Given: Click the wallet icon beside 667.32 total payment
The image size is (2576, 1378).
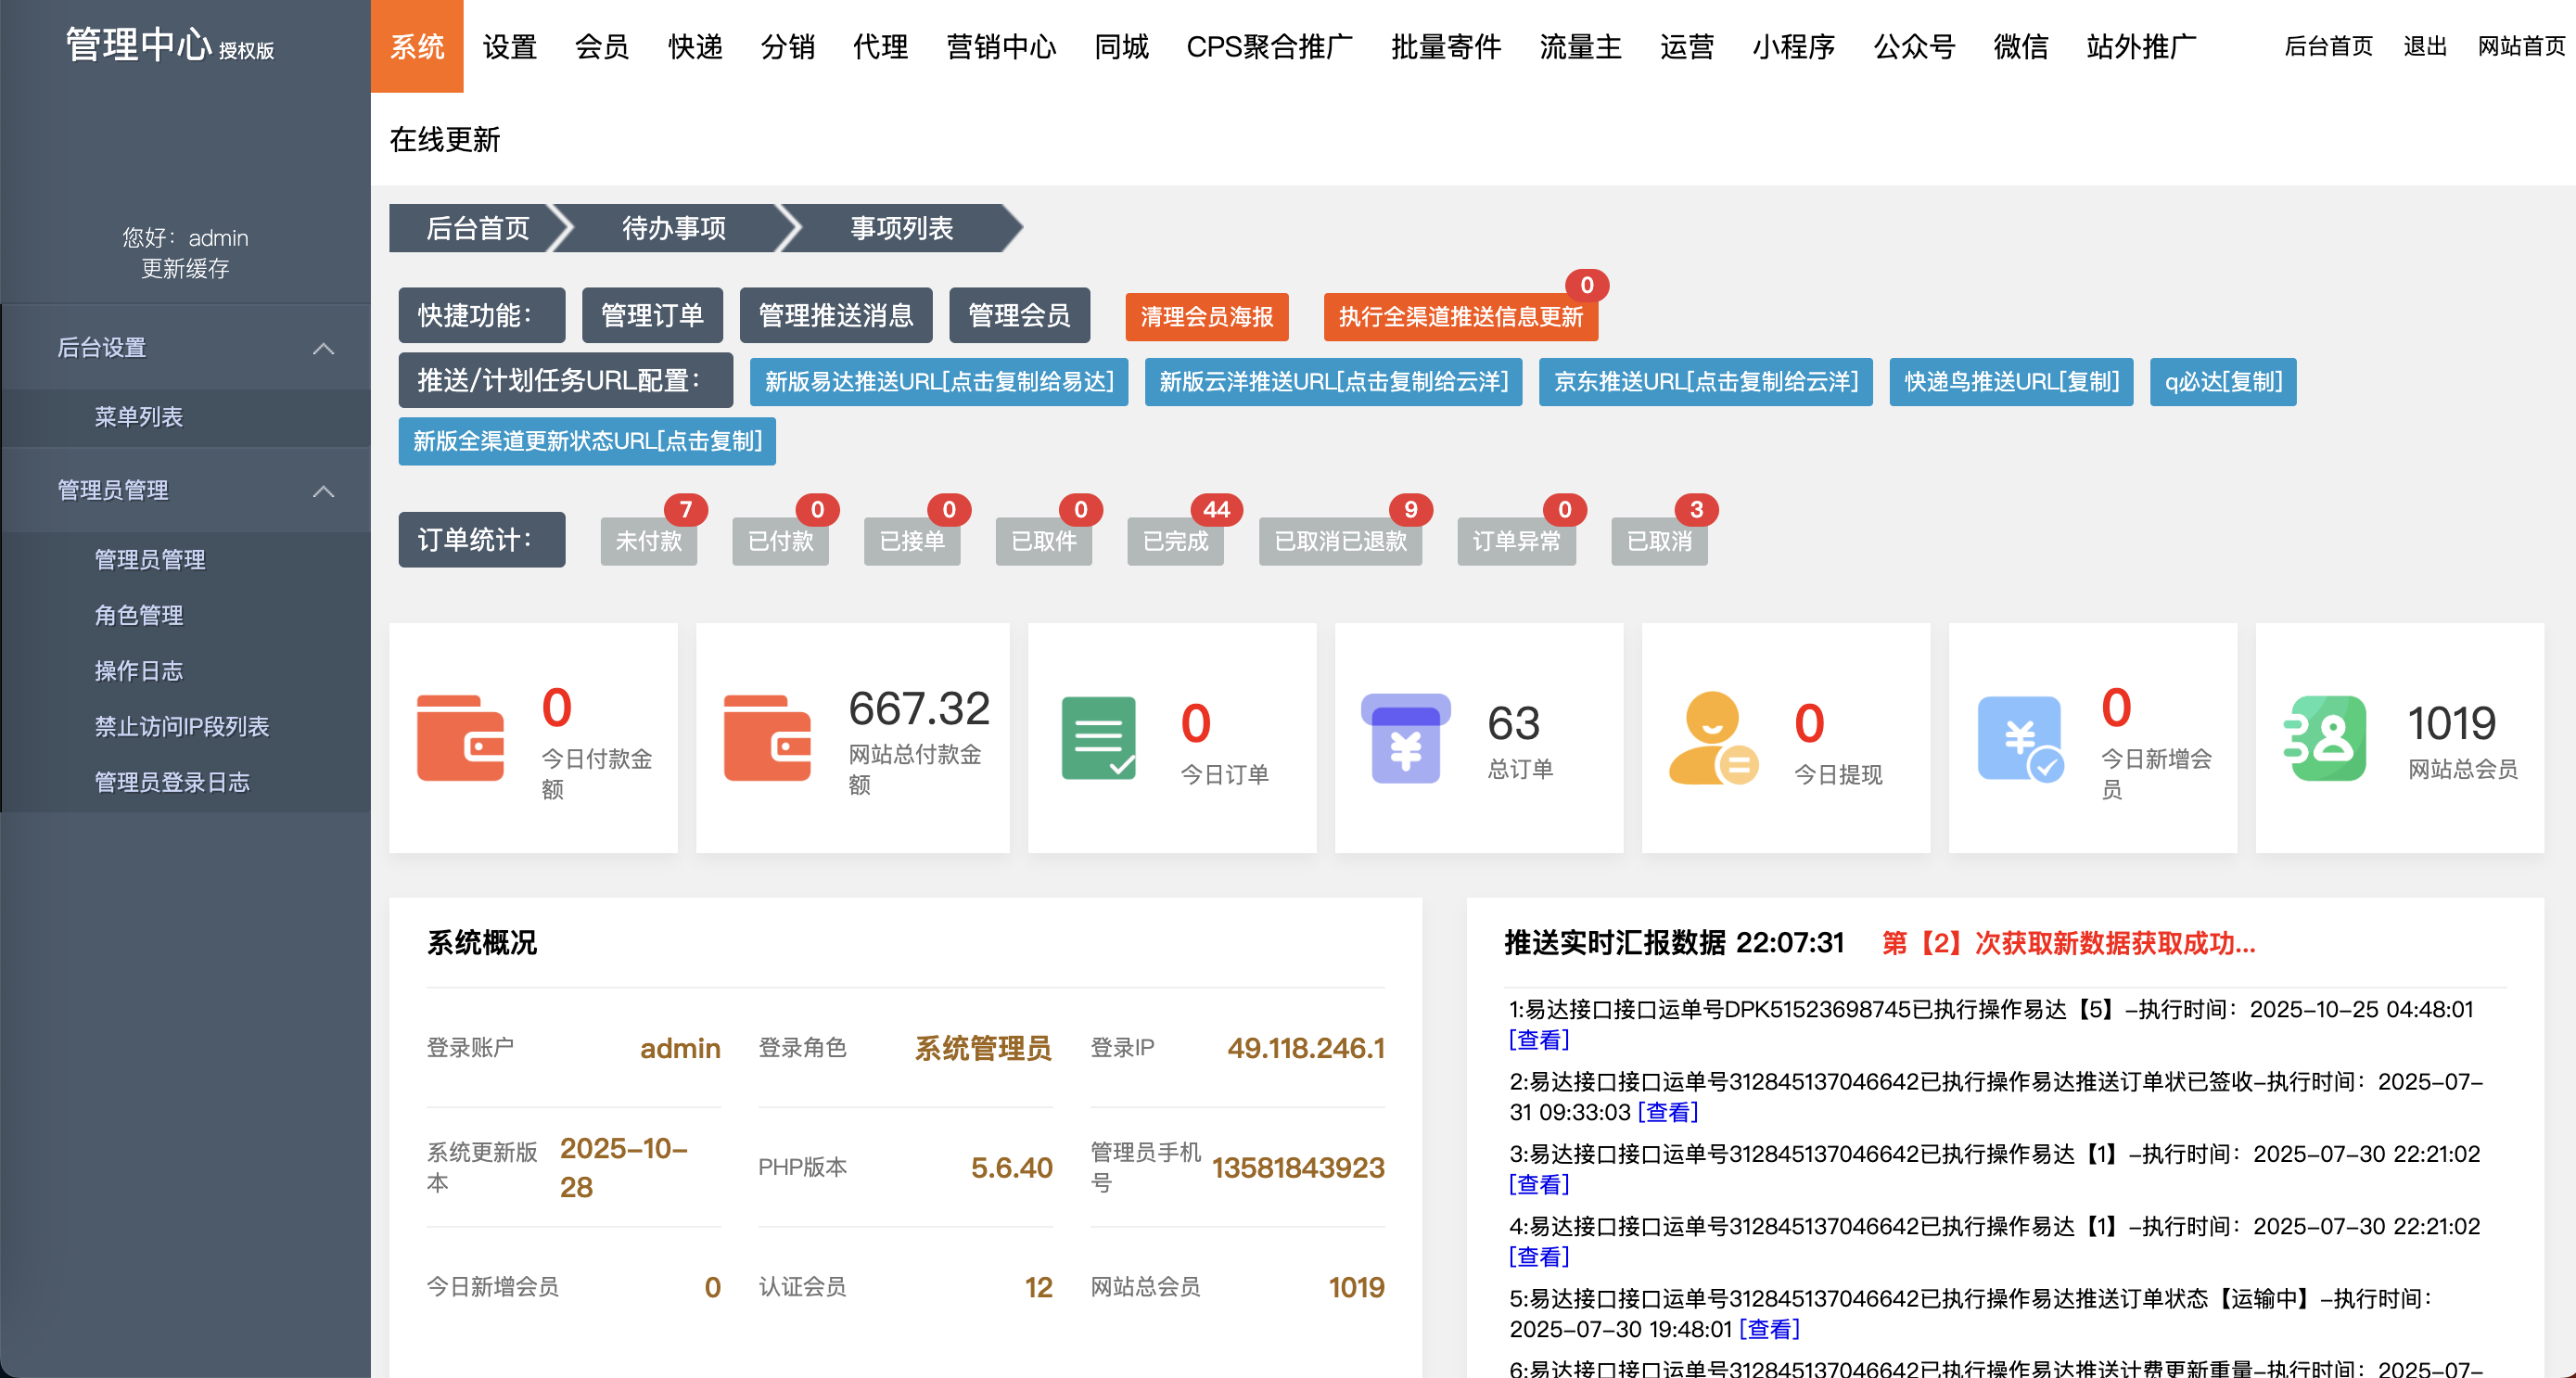Looking at the screenshot, I should (x=767, y=738).
